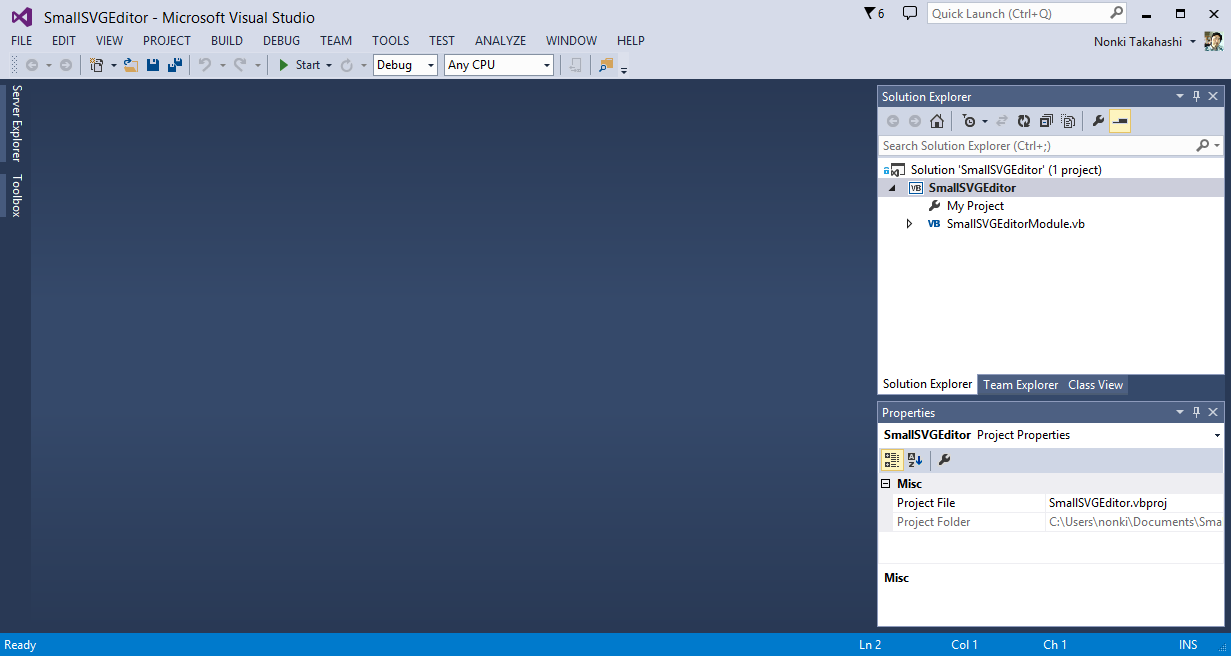Click the Undo arrow icon
This screenshot has height=656, width=1231.
tap(204, 65)
